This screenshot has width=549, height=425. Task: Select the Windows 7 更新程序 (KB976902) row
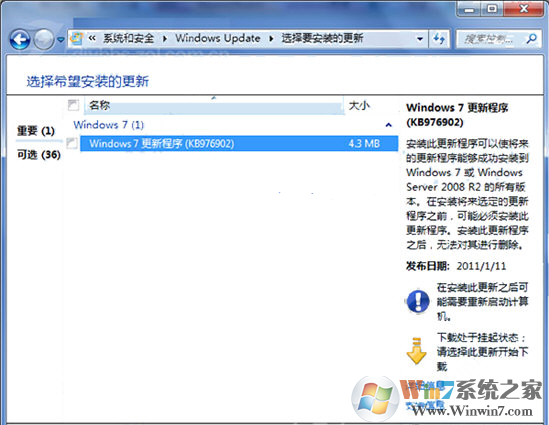click(x=239, y=144)
